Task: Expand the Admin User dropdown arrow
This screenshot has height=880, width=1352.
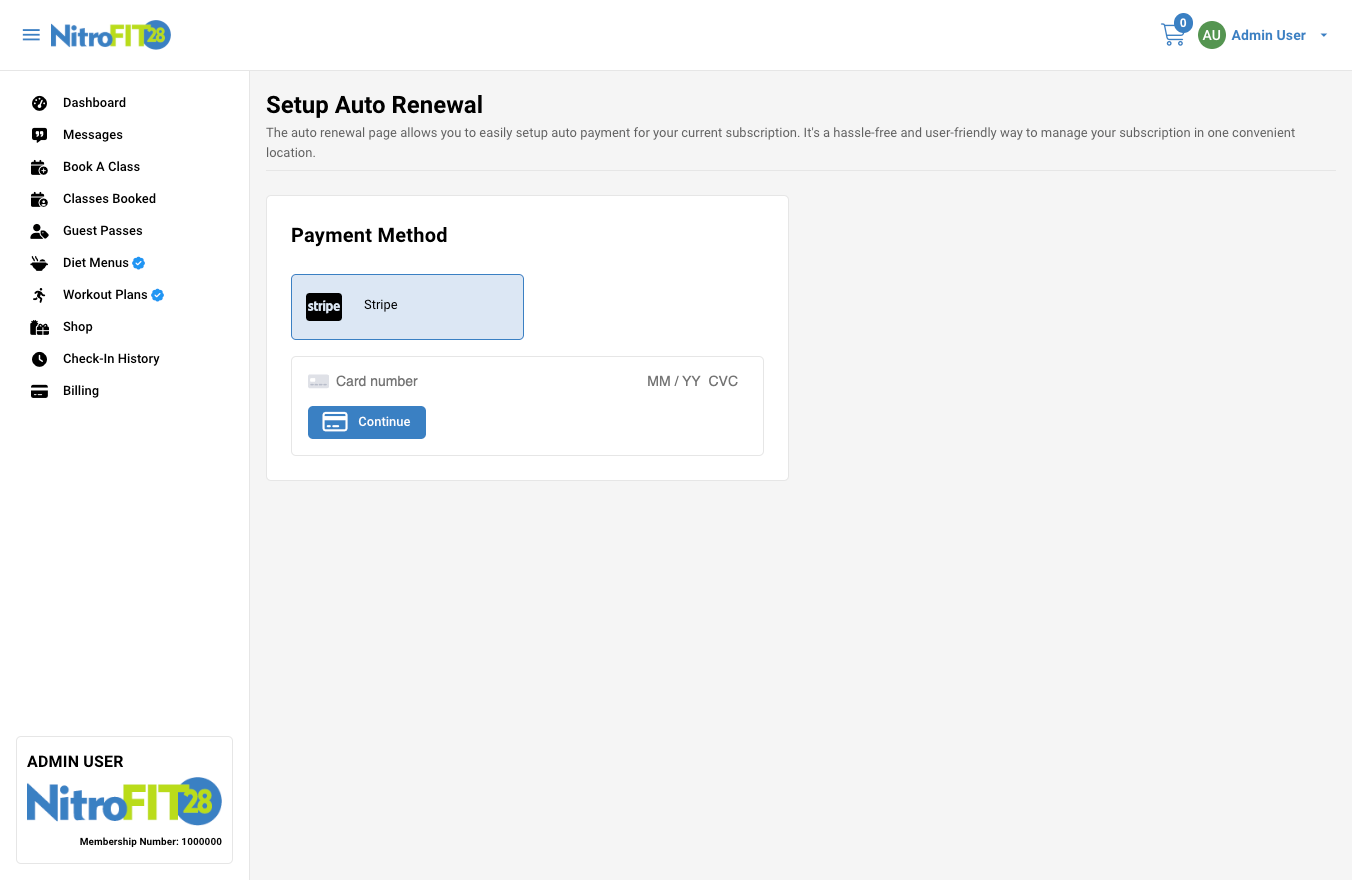Action: 1324,35
